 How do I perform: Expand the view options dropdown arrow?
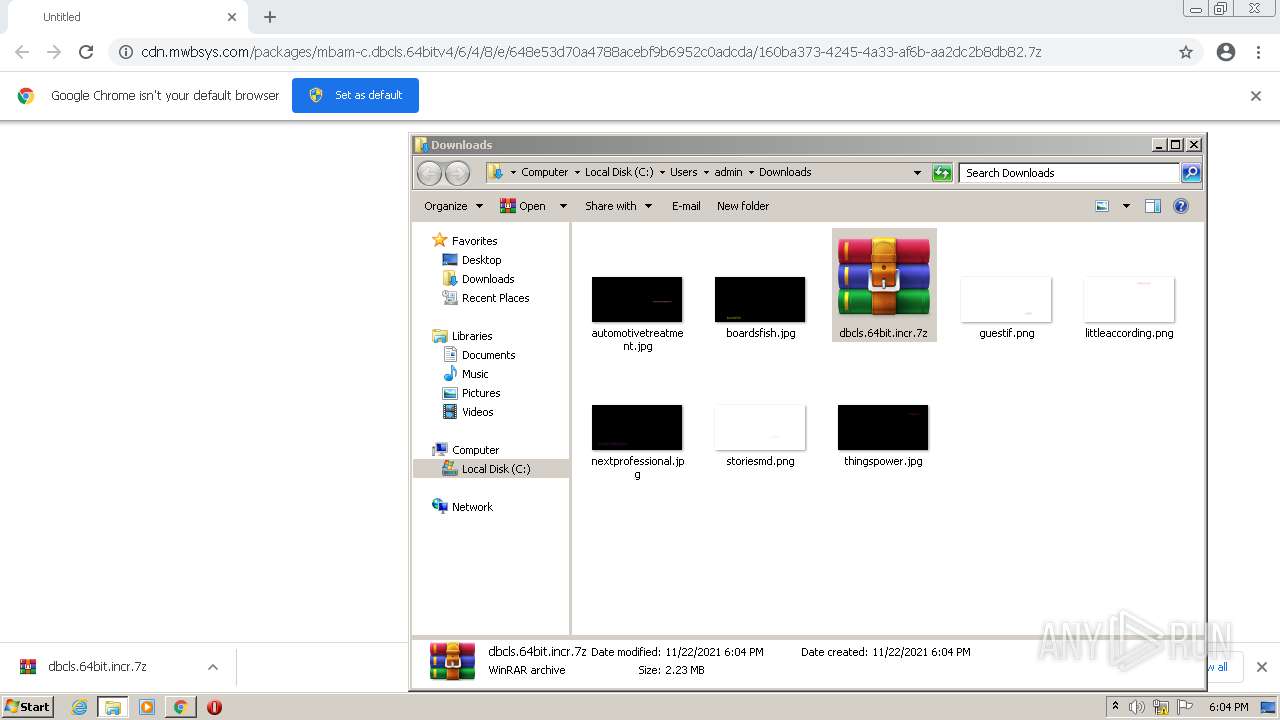tap(1126, 206)
